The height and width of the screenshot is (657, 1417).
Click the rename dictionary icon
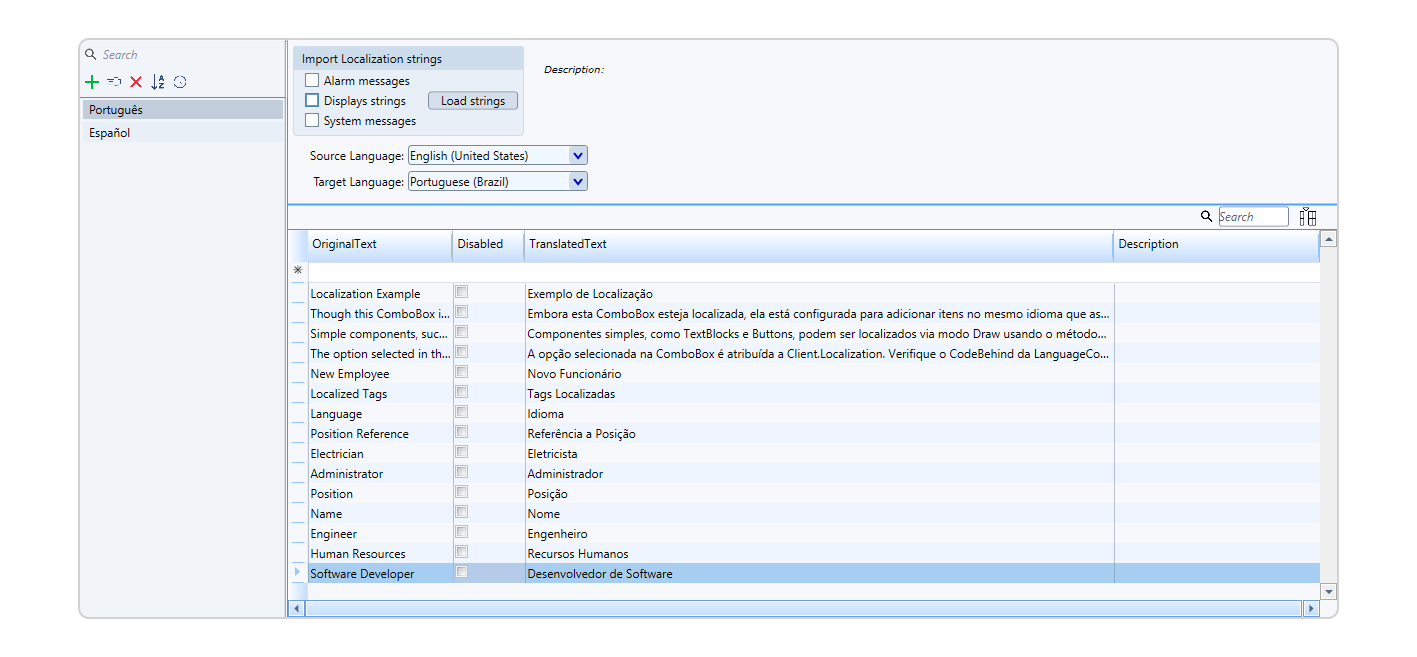(x=114, y=82)
